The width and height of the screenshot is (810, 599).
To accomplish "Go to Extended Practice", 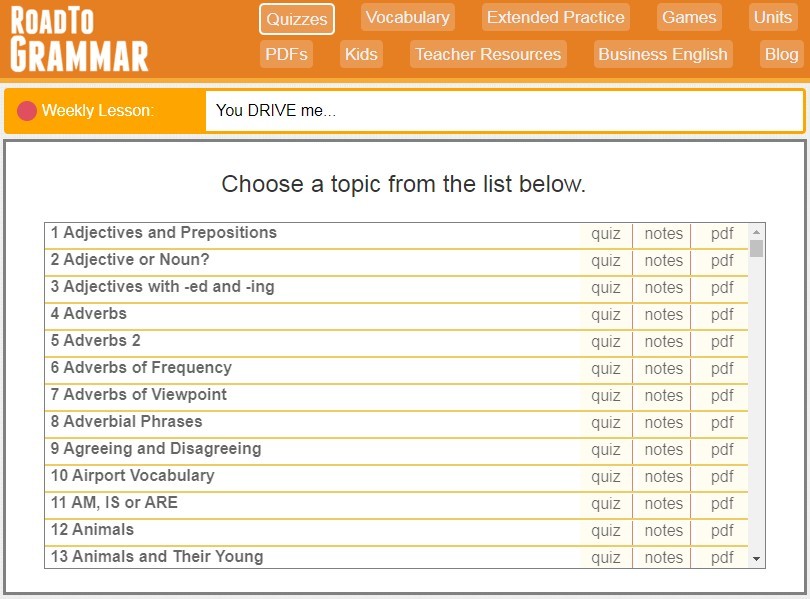I will (x=555, y=17).
